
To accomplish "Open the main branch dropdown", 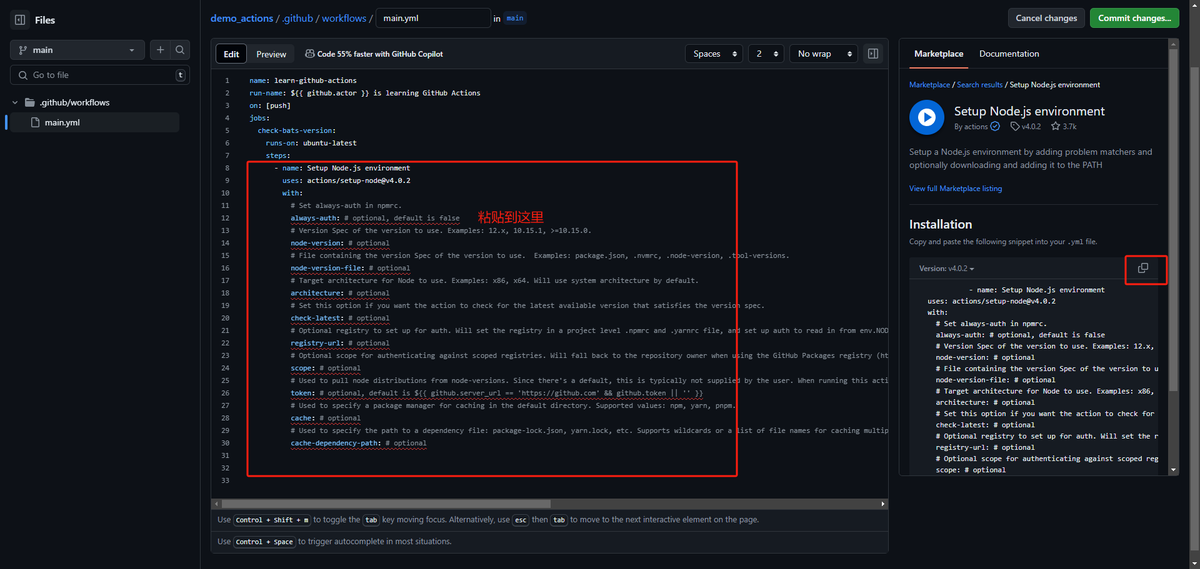I will 77,50.
